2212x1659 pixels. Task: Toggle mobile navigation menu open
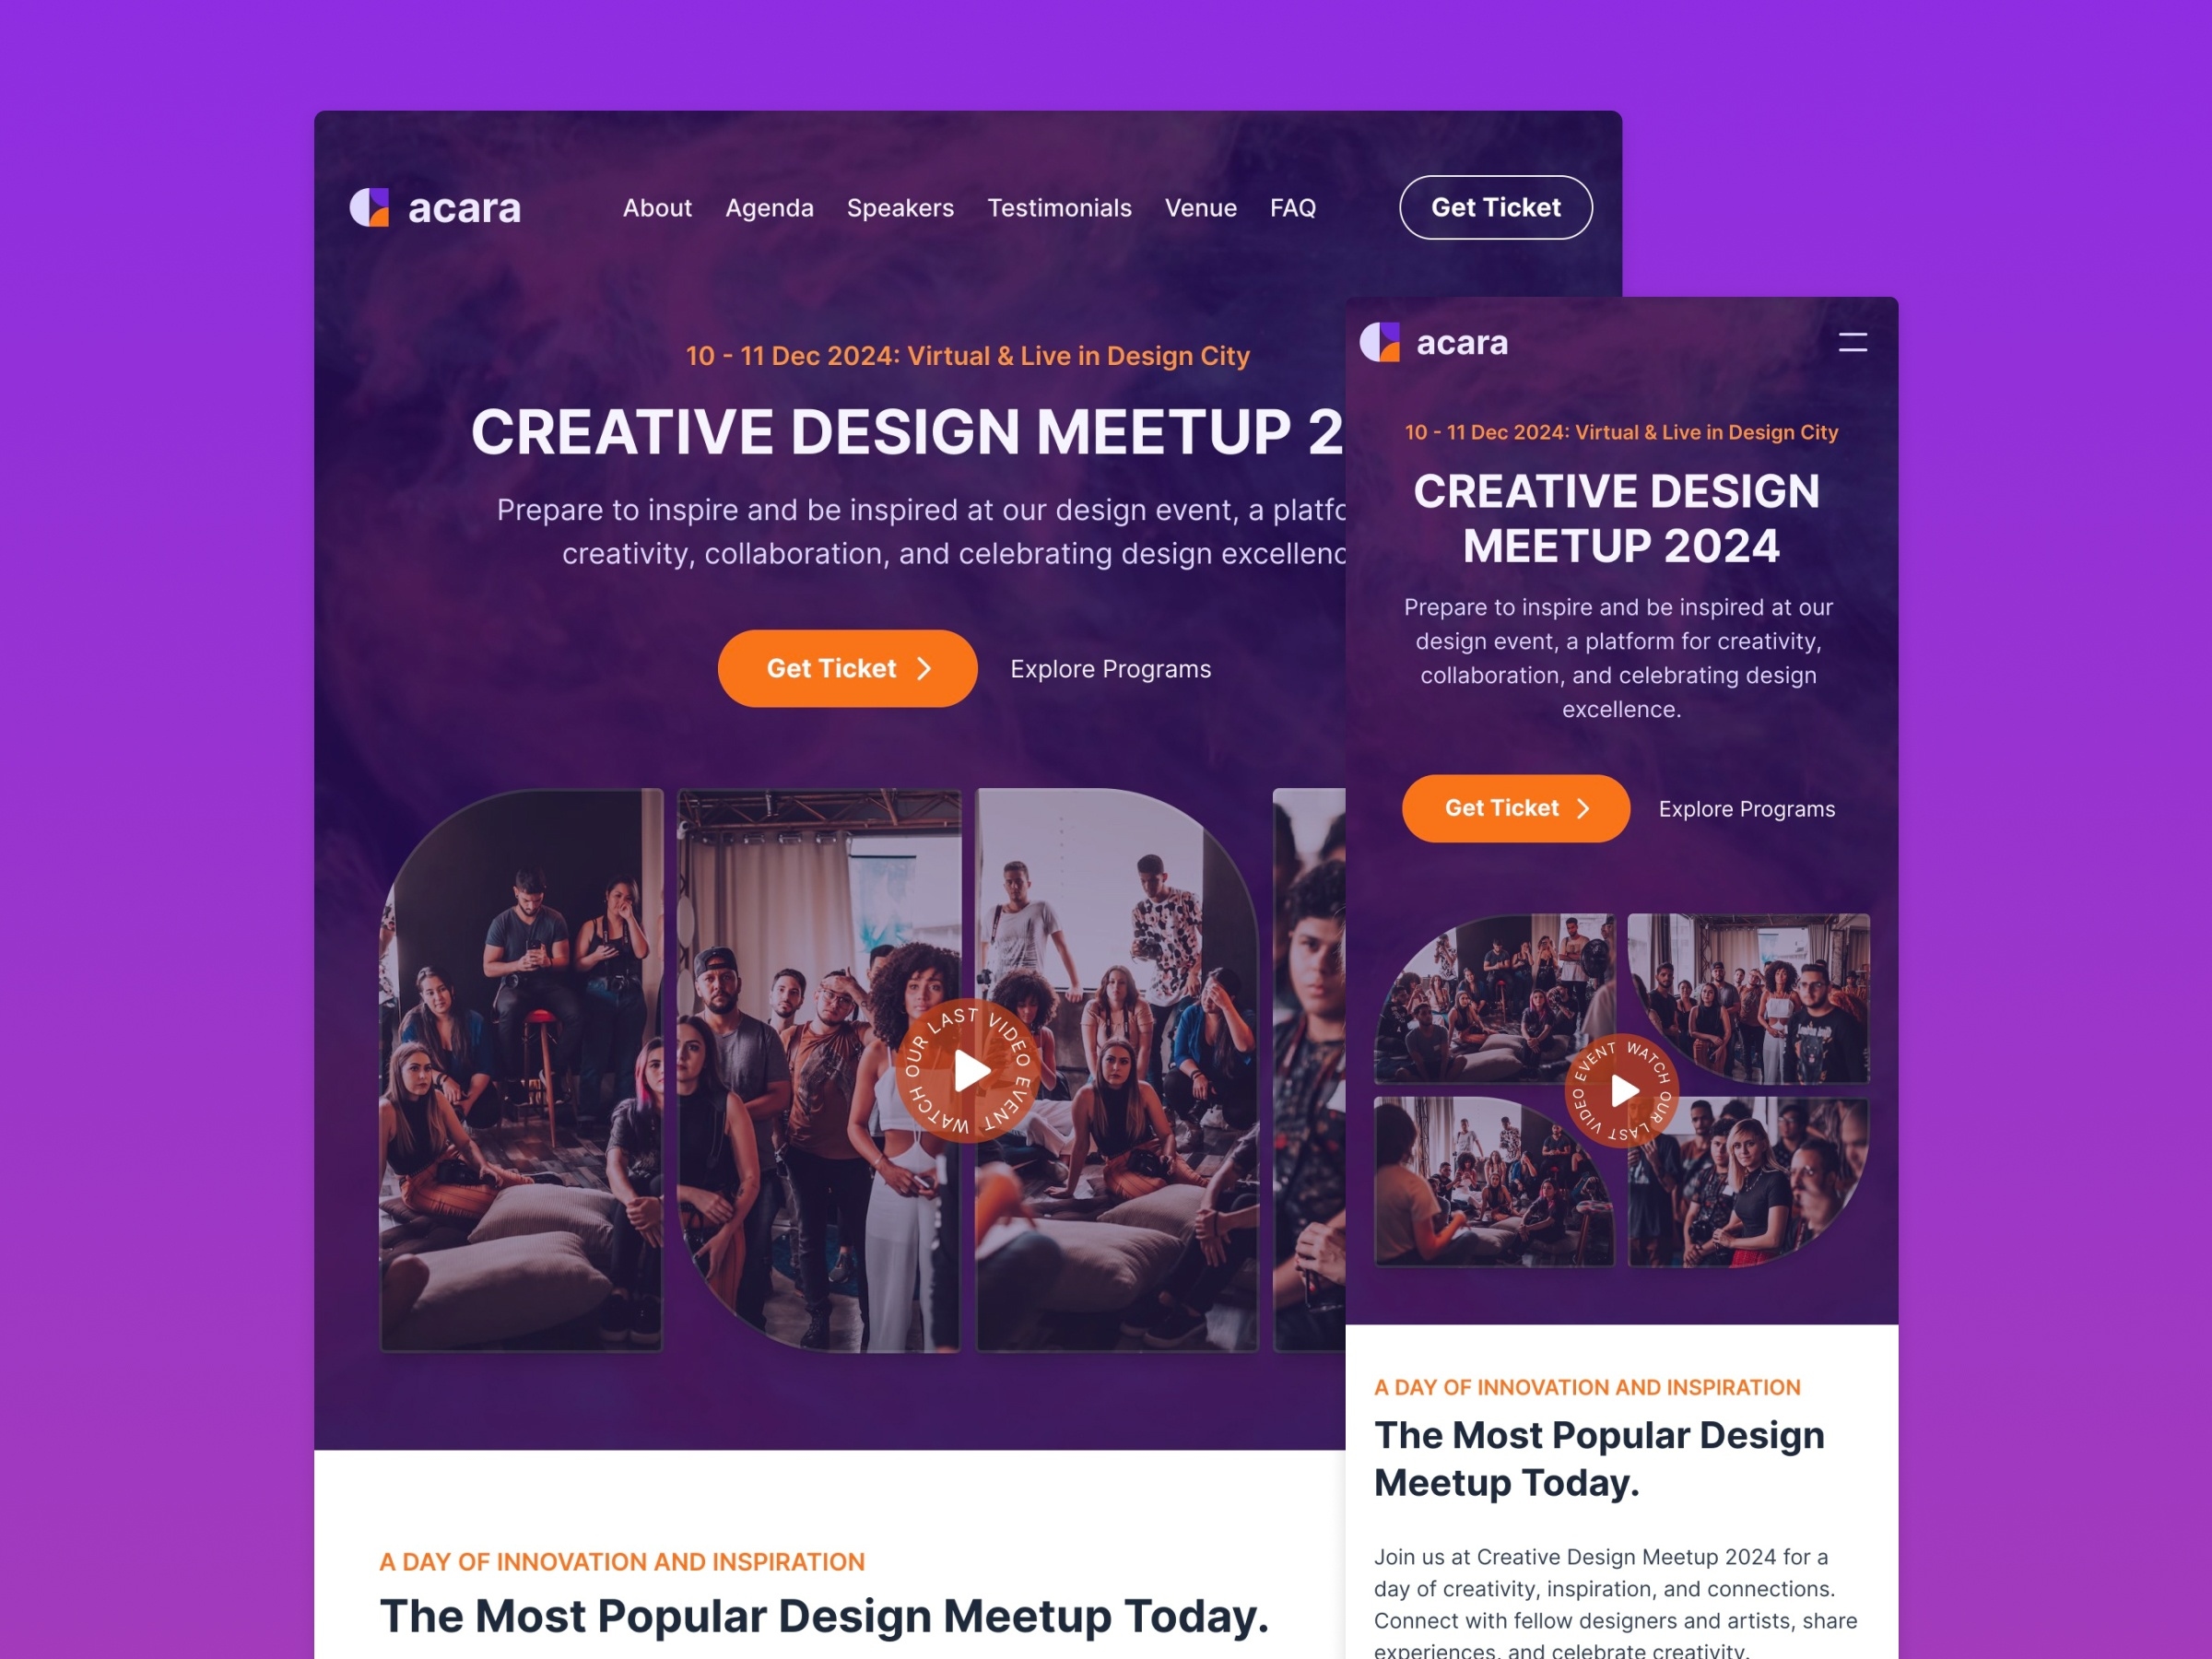coord(1853,340)
